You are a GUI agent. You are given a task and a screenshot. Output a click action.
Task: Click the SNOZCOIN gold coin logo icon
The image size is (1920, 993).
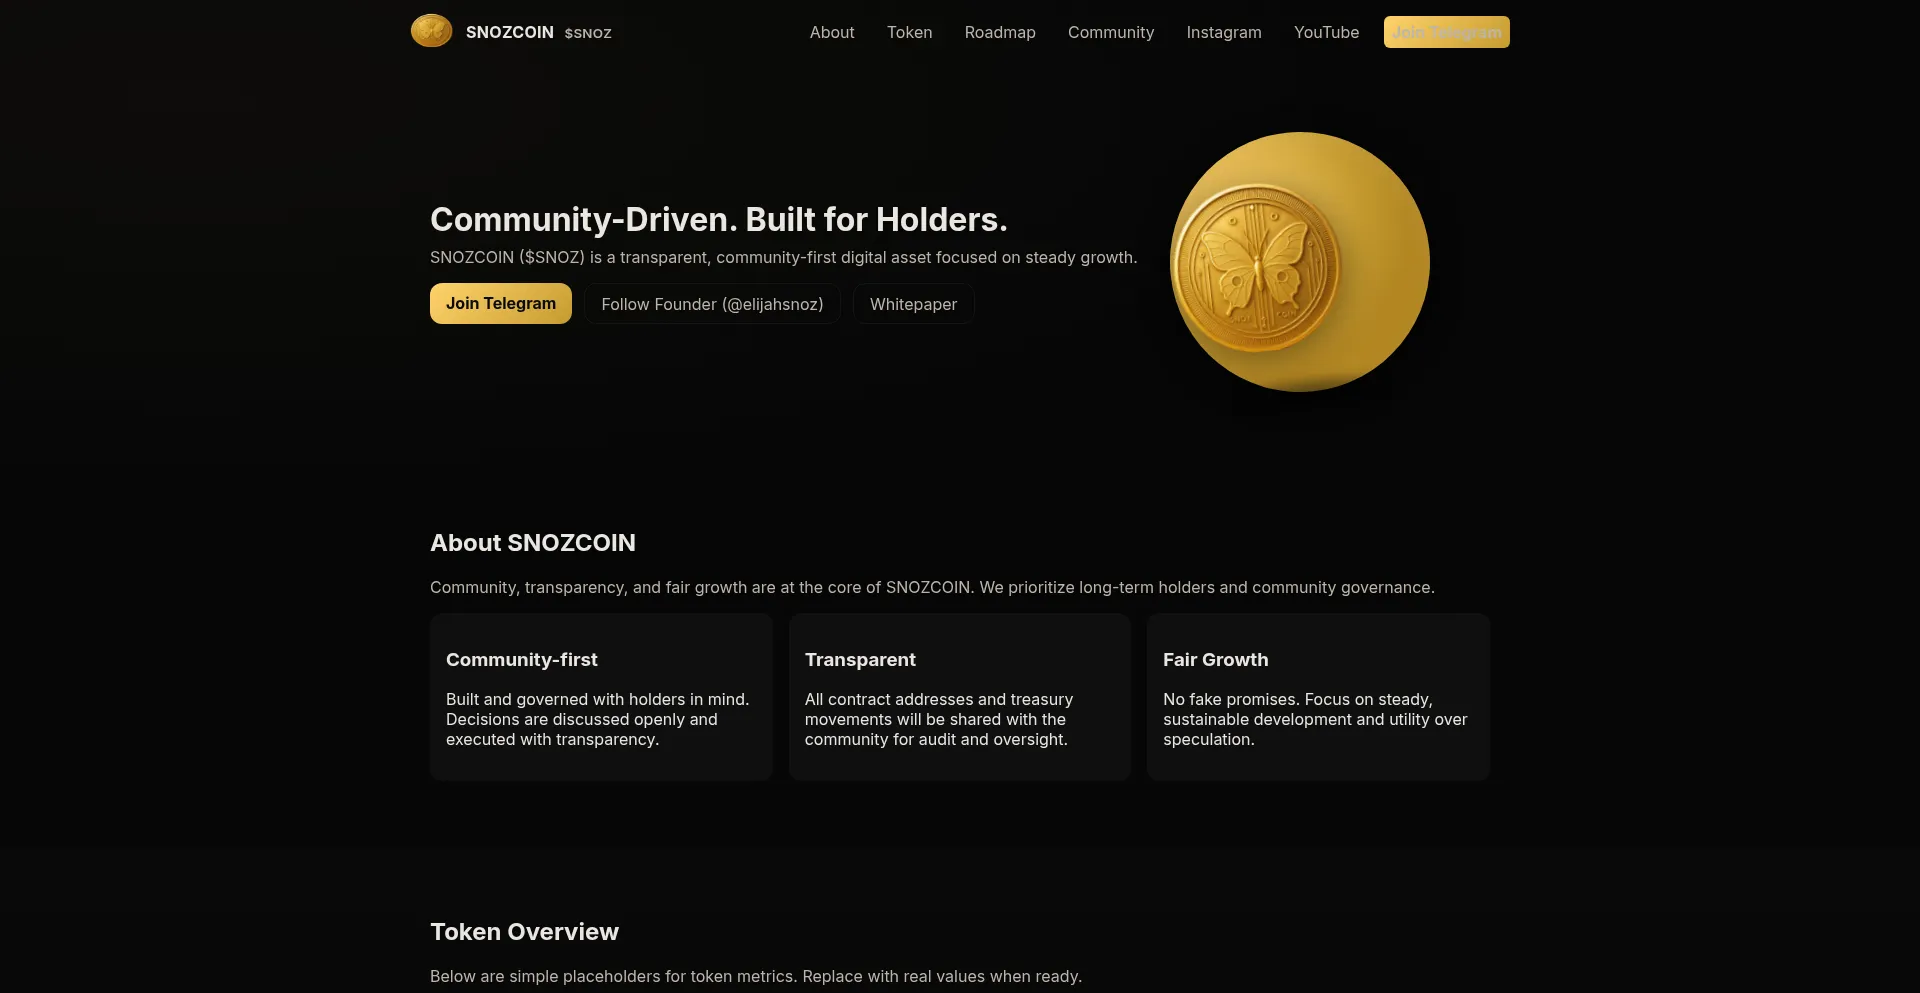430,30
